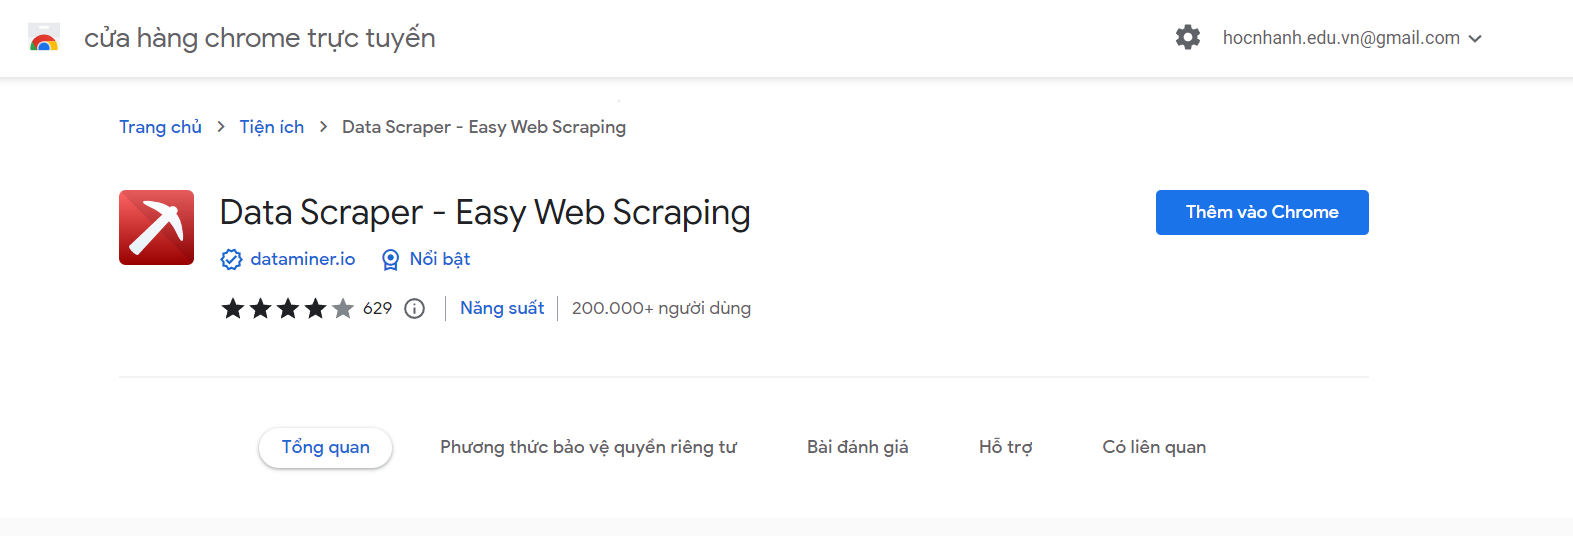
Task: Select the Tổng quan tab
Action: coord(325,447)
